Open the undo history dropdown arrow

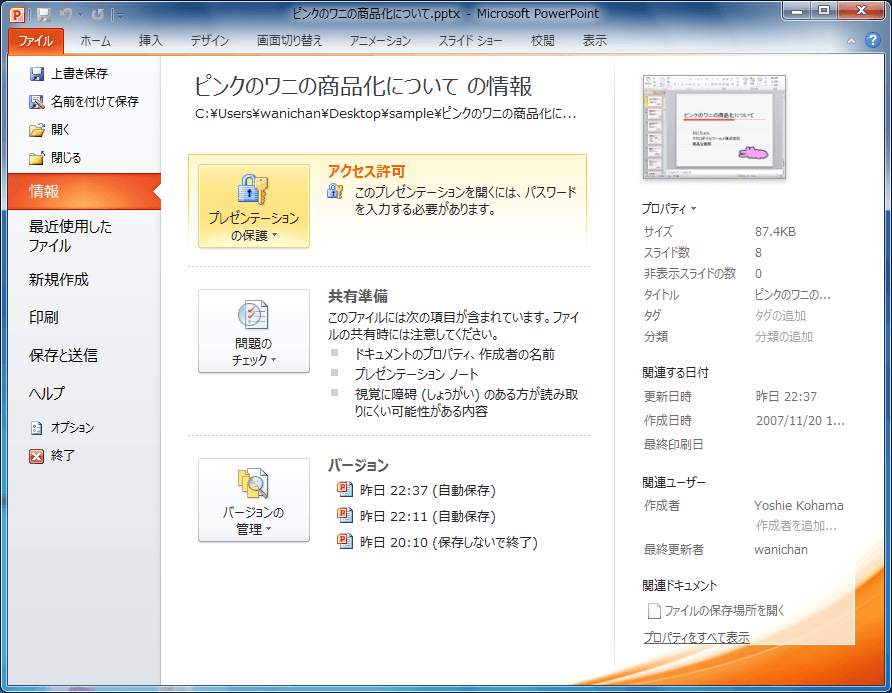coord(81,15)
